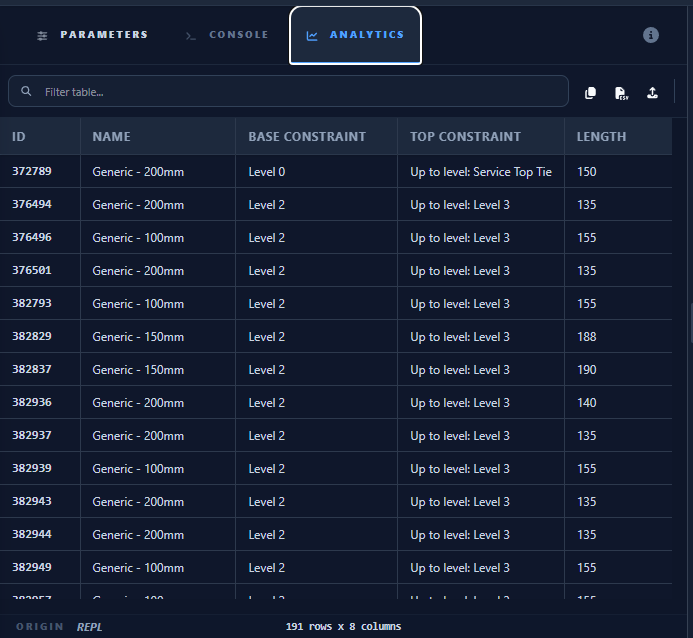This screenshot has height=638, width=693.
Task: Click the search magnifier icon
Action: pos(27,92)
